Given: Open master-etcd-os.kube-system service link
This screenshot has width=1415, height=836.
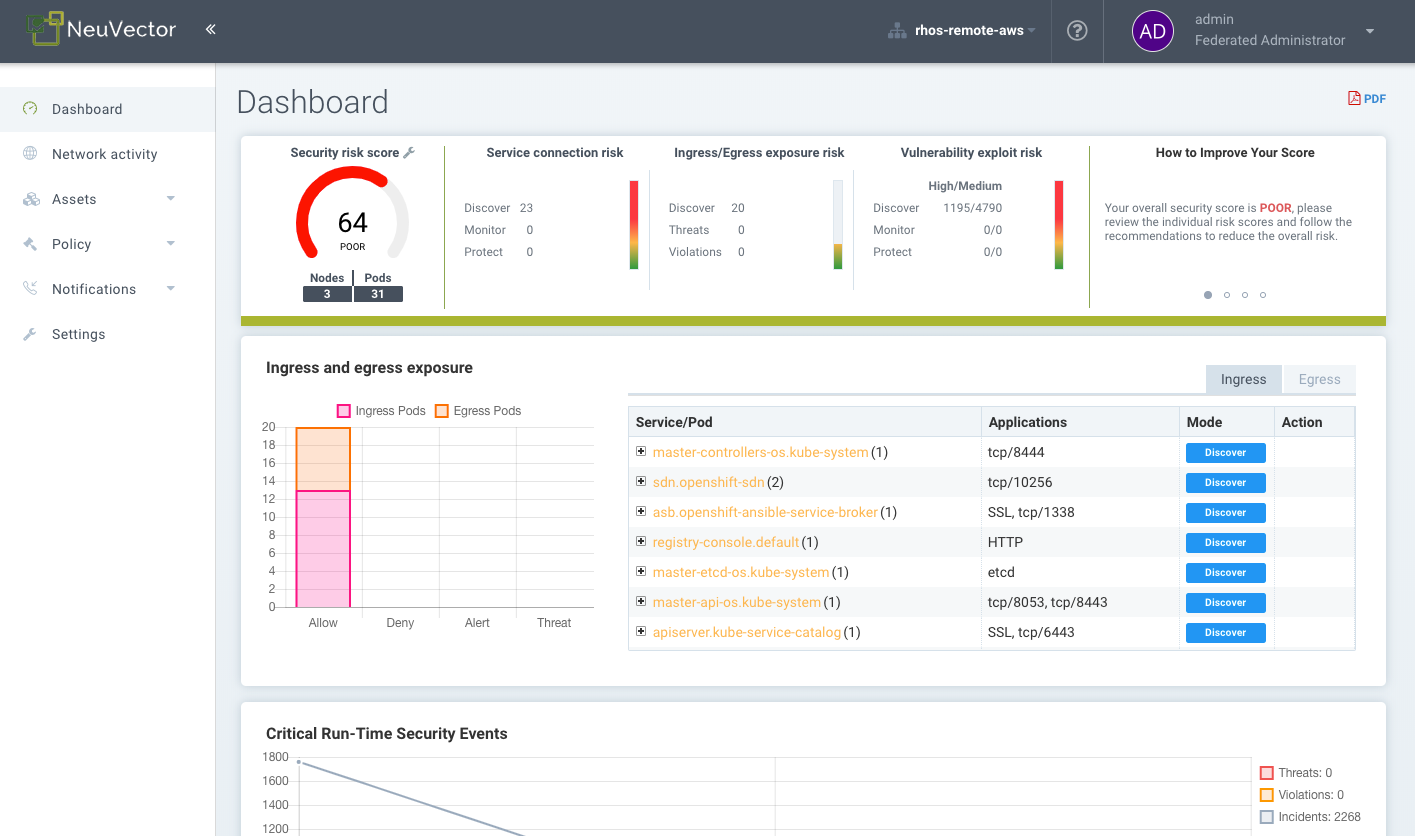Looking at the screenshot, I should point(740,572).
